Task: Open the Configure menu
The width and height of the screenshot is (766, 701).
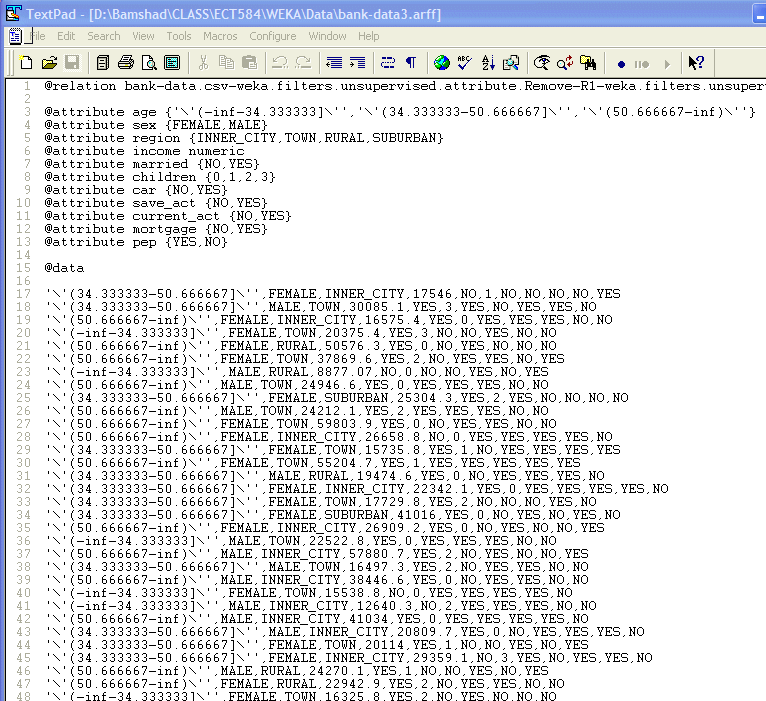Action: [x=273, y=36]
